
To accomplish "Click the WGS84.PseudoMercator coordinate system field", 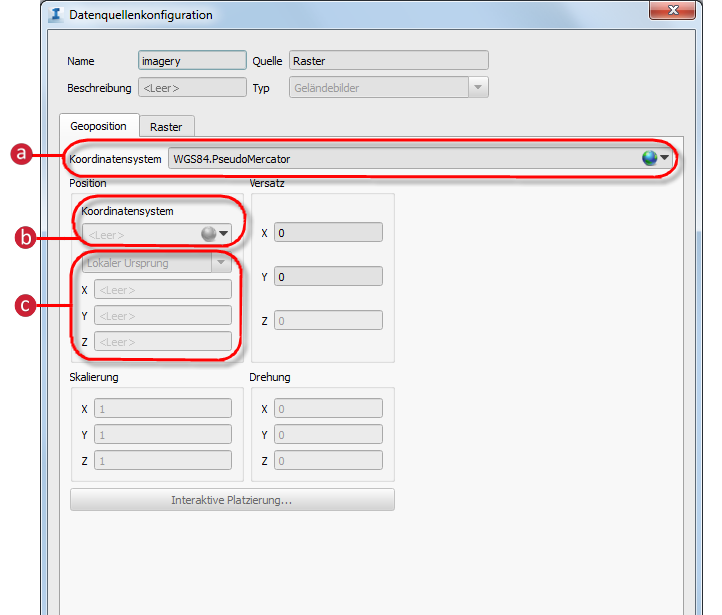I will (421, 159).
